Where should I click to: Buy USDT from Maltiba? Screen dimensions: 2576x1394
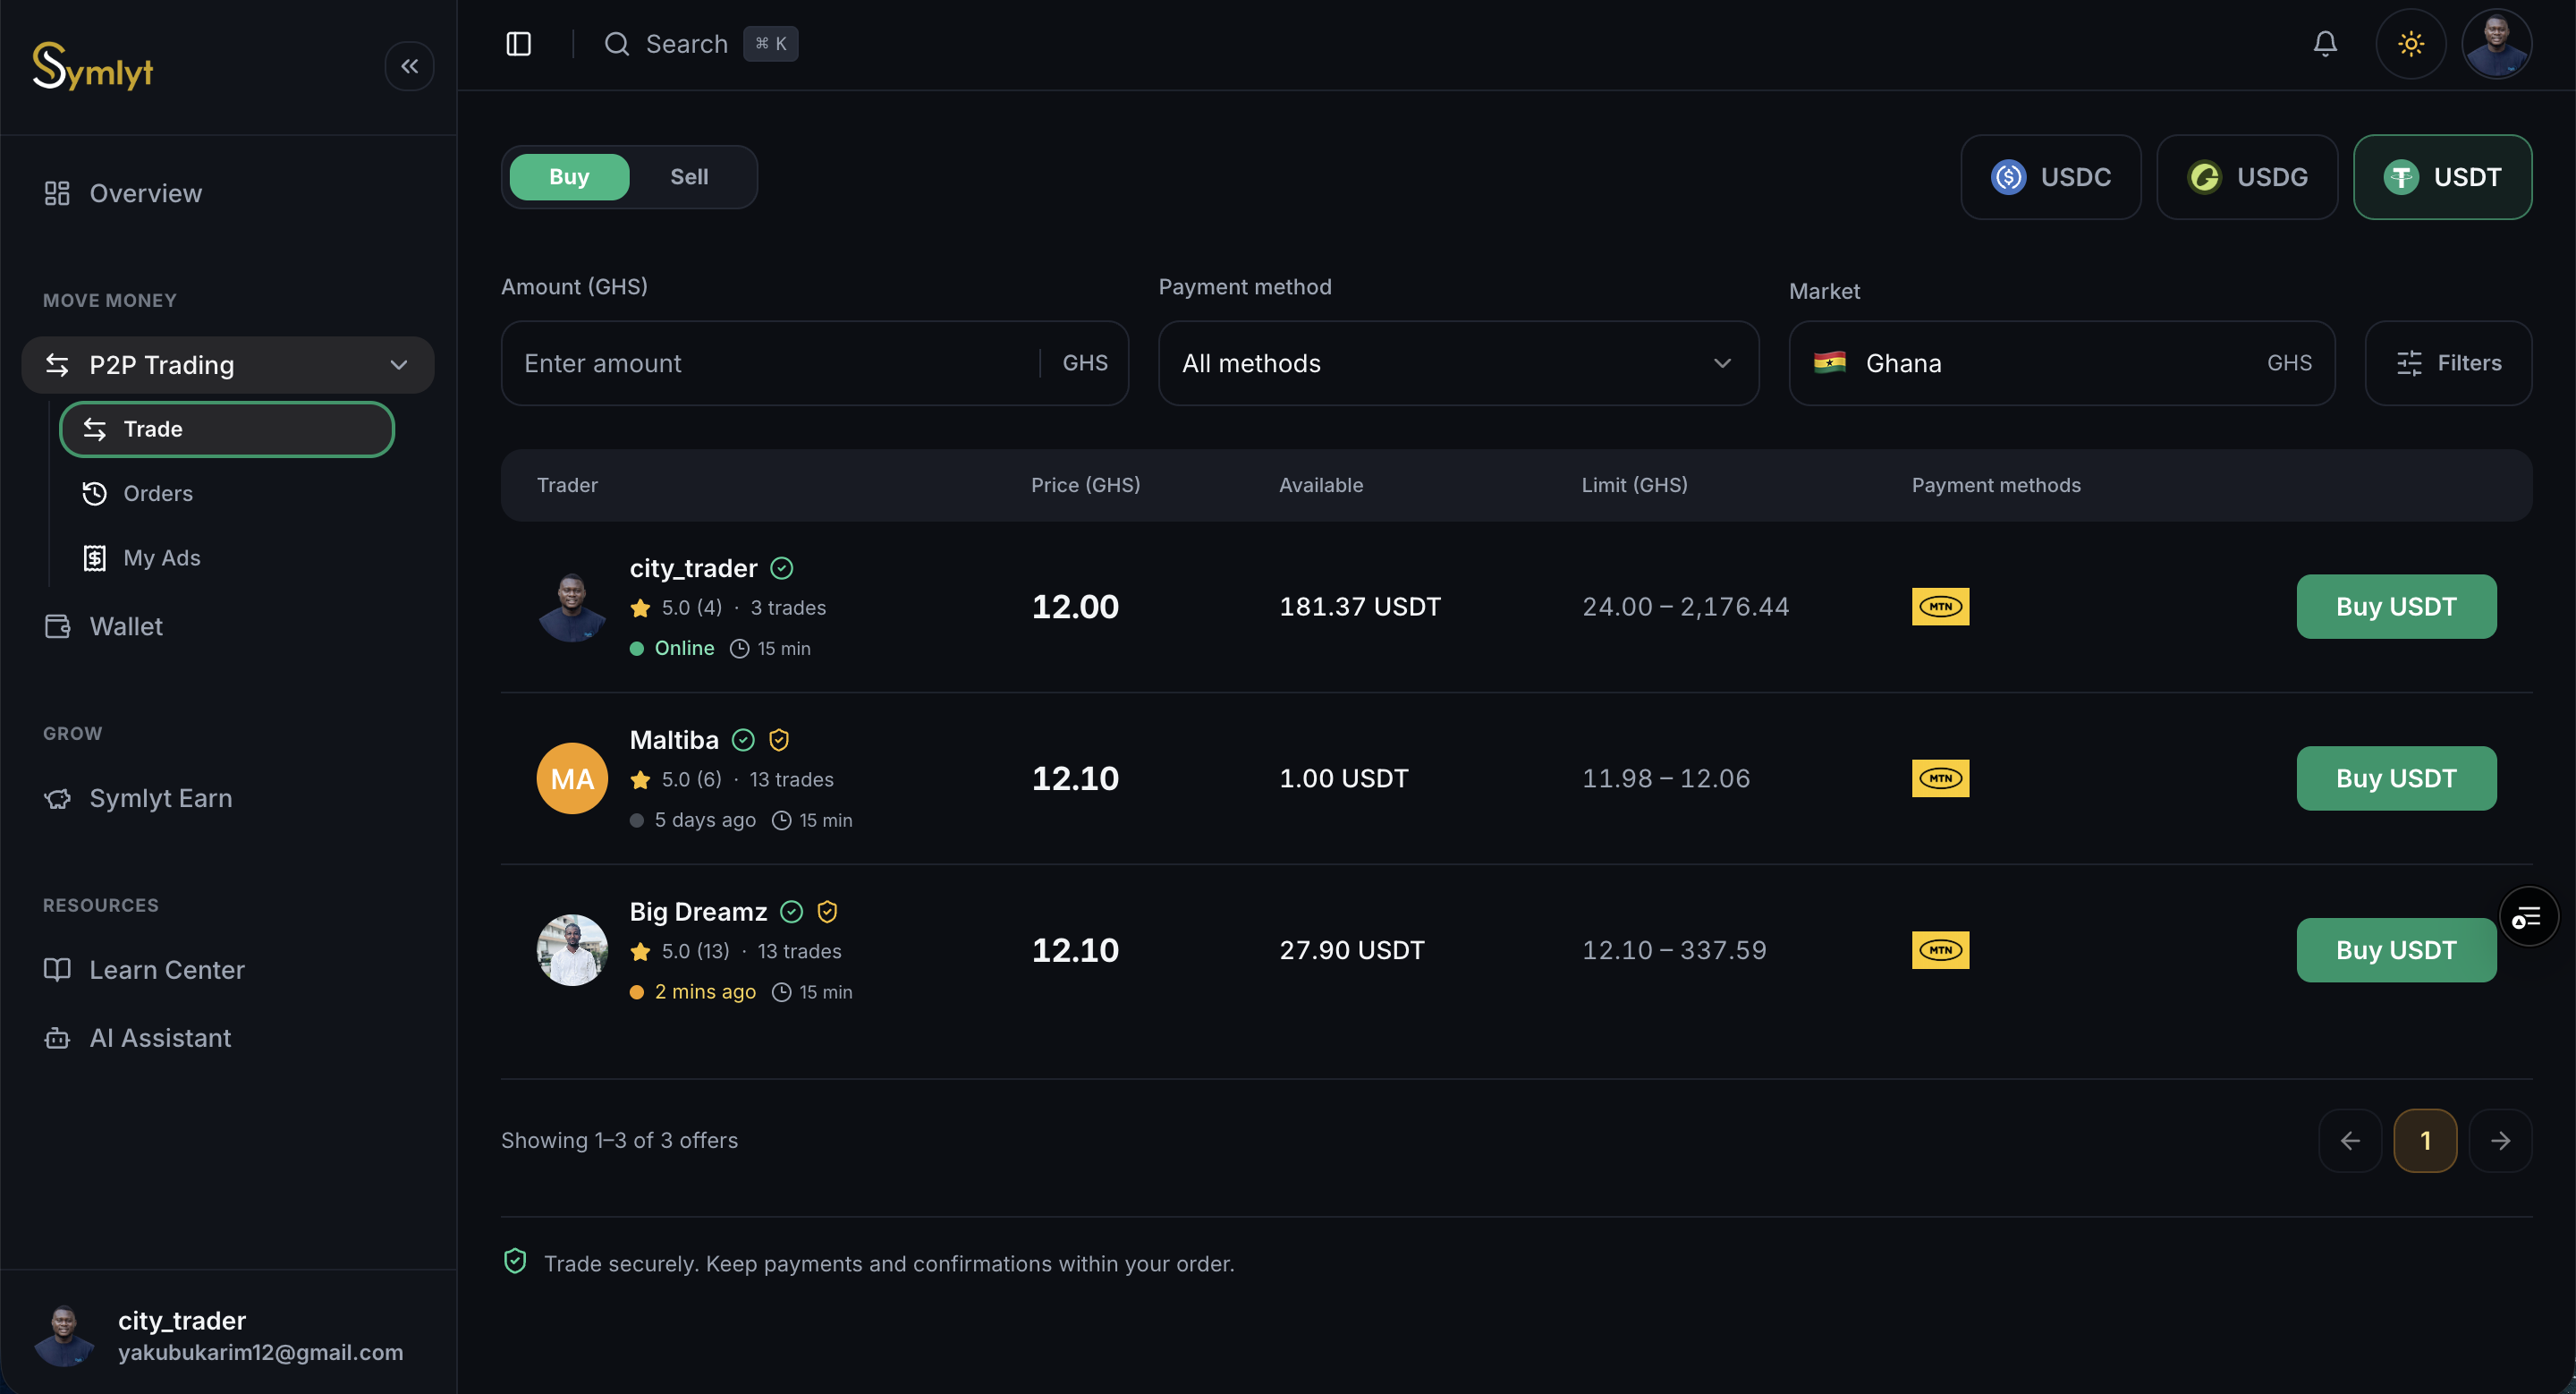click(2396, 779)
